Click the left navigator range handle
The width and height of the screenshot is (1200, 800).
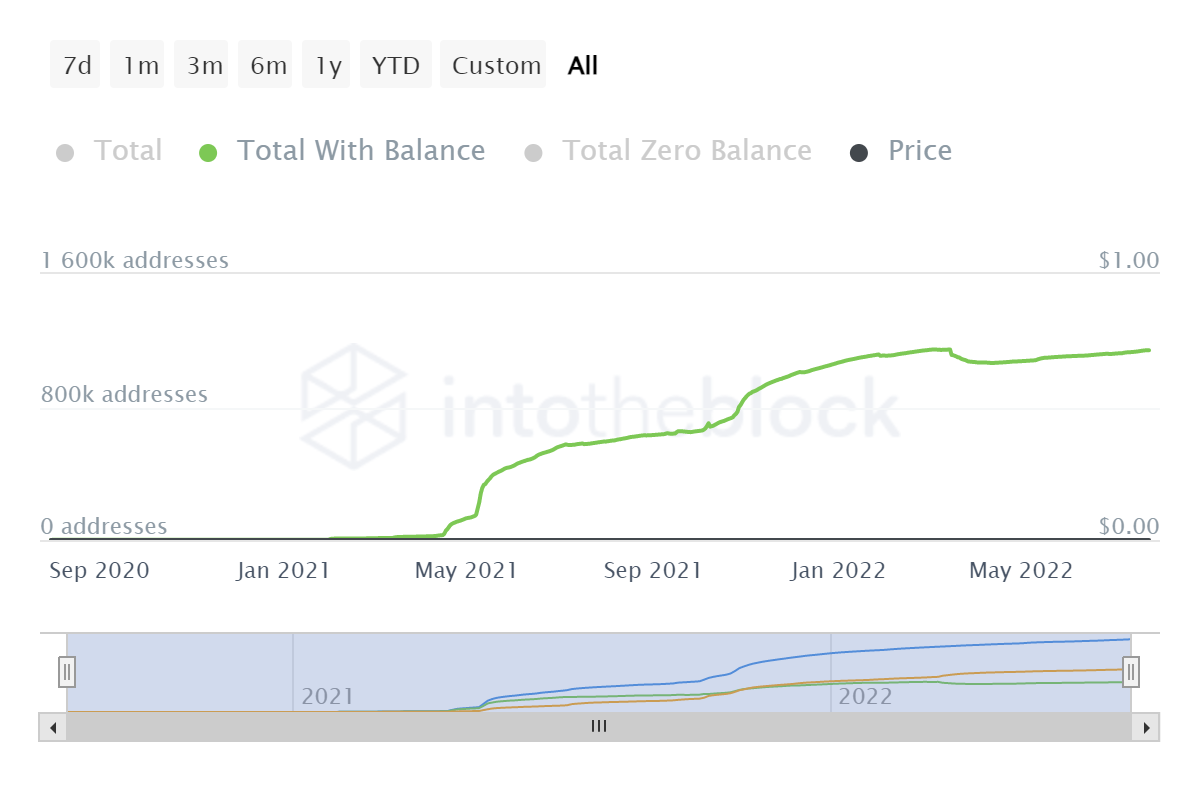coord(67,672)
